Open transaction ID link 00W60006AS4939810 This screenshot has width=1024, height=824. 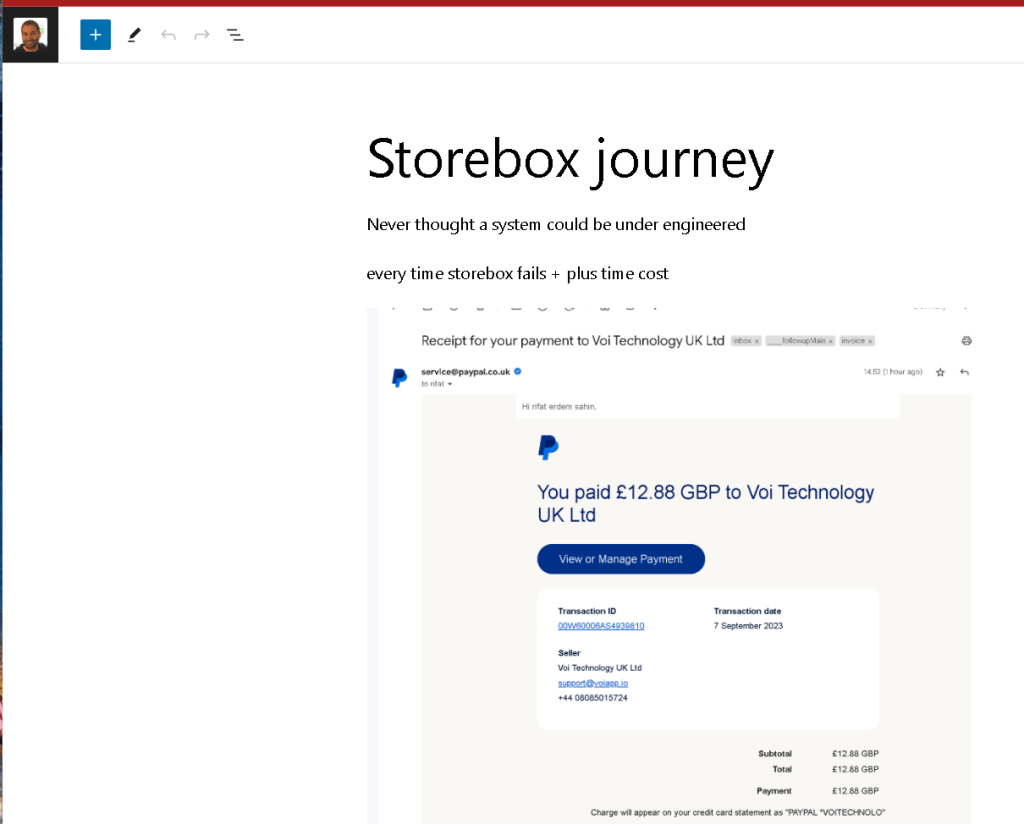601,626
